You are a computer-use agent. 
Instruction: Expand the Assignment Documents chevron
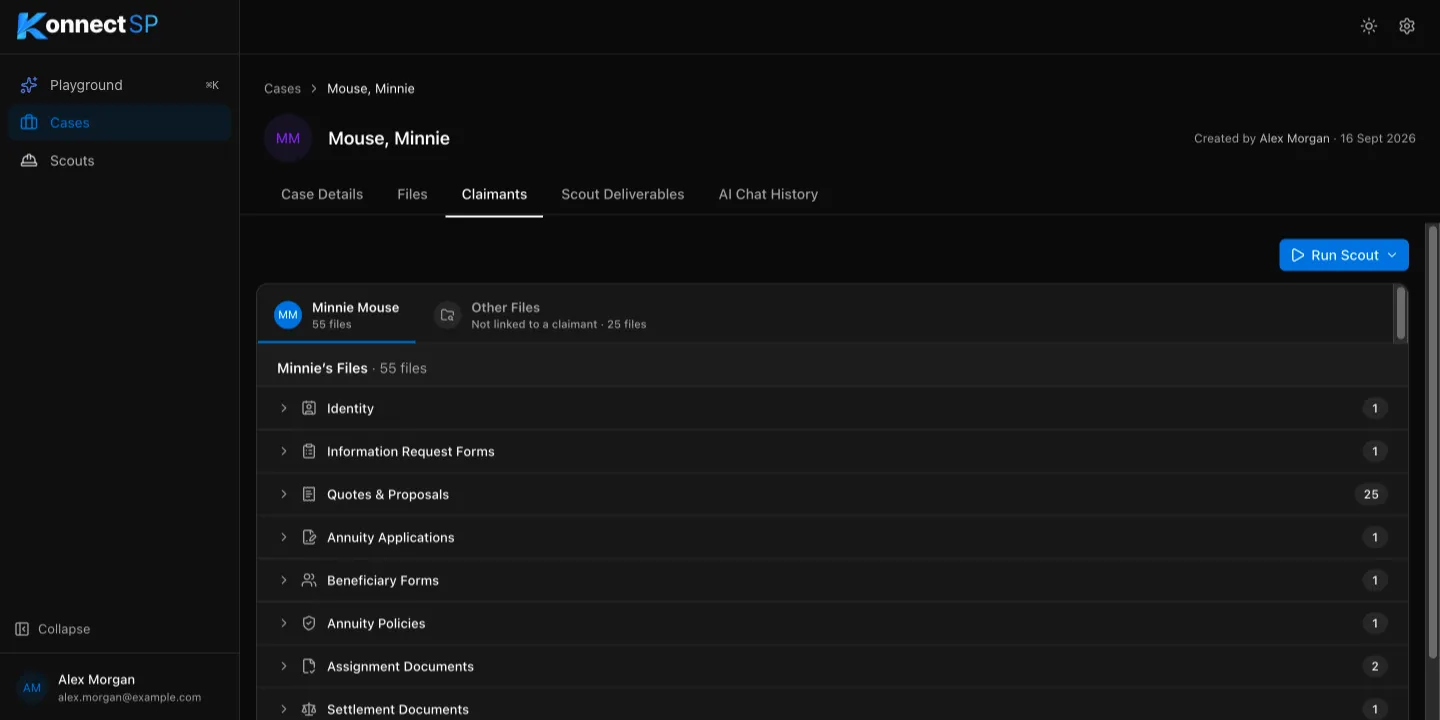coord(284,666)
